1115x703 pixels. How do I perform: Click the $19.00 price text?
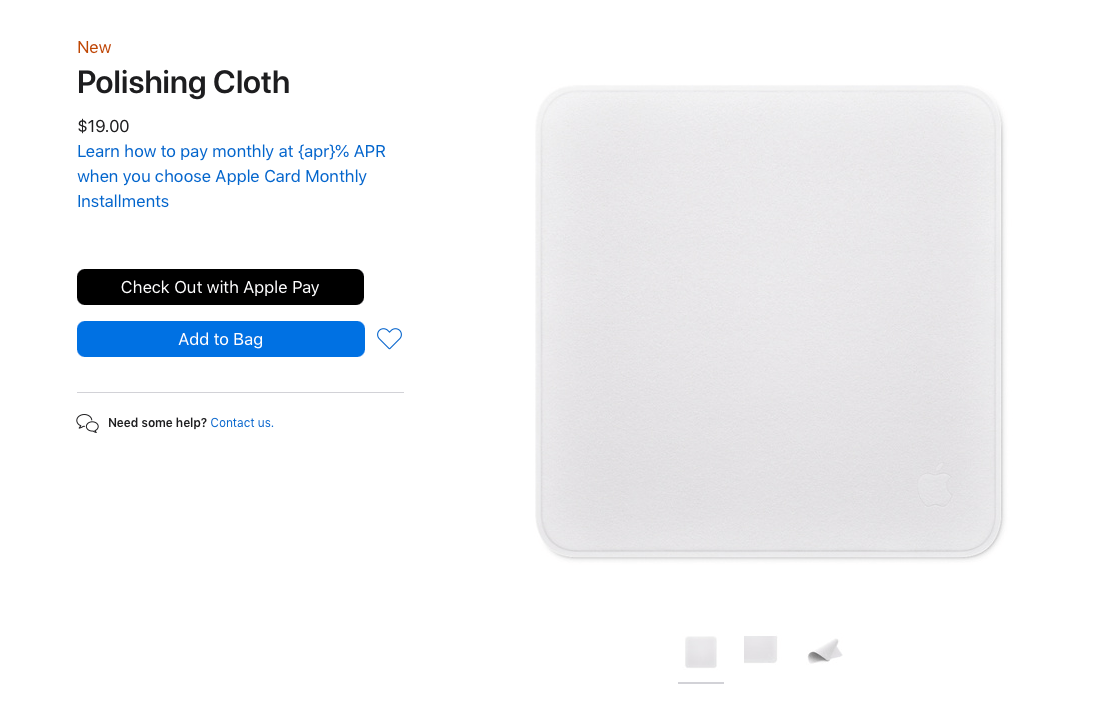pos(103,127)
